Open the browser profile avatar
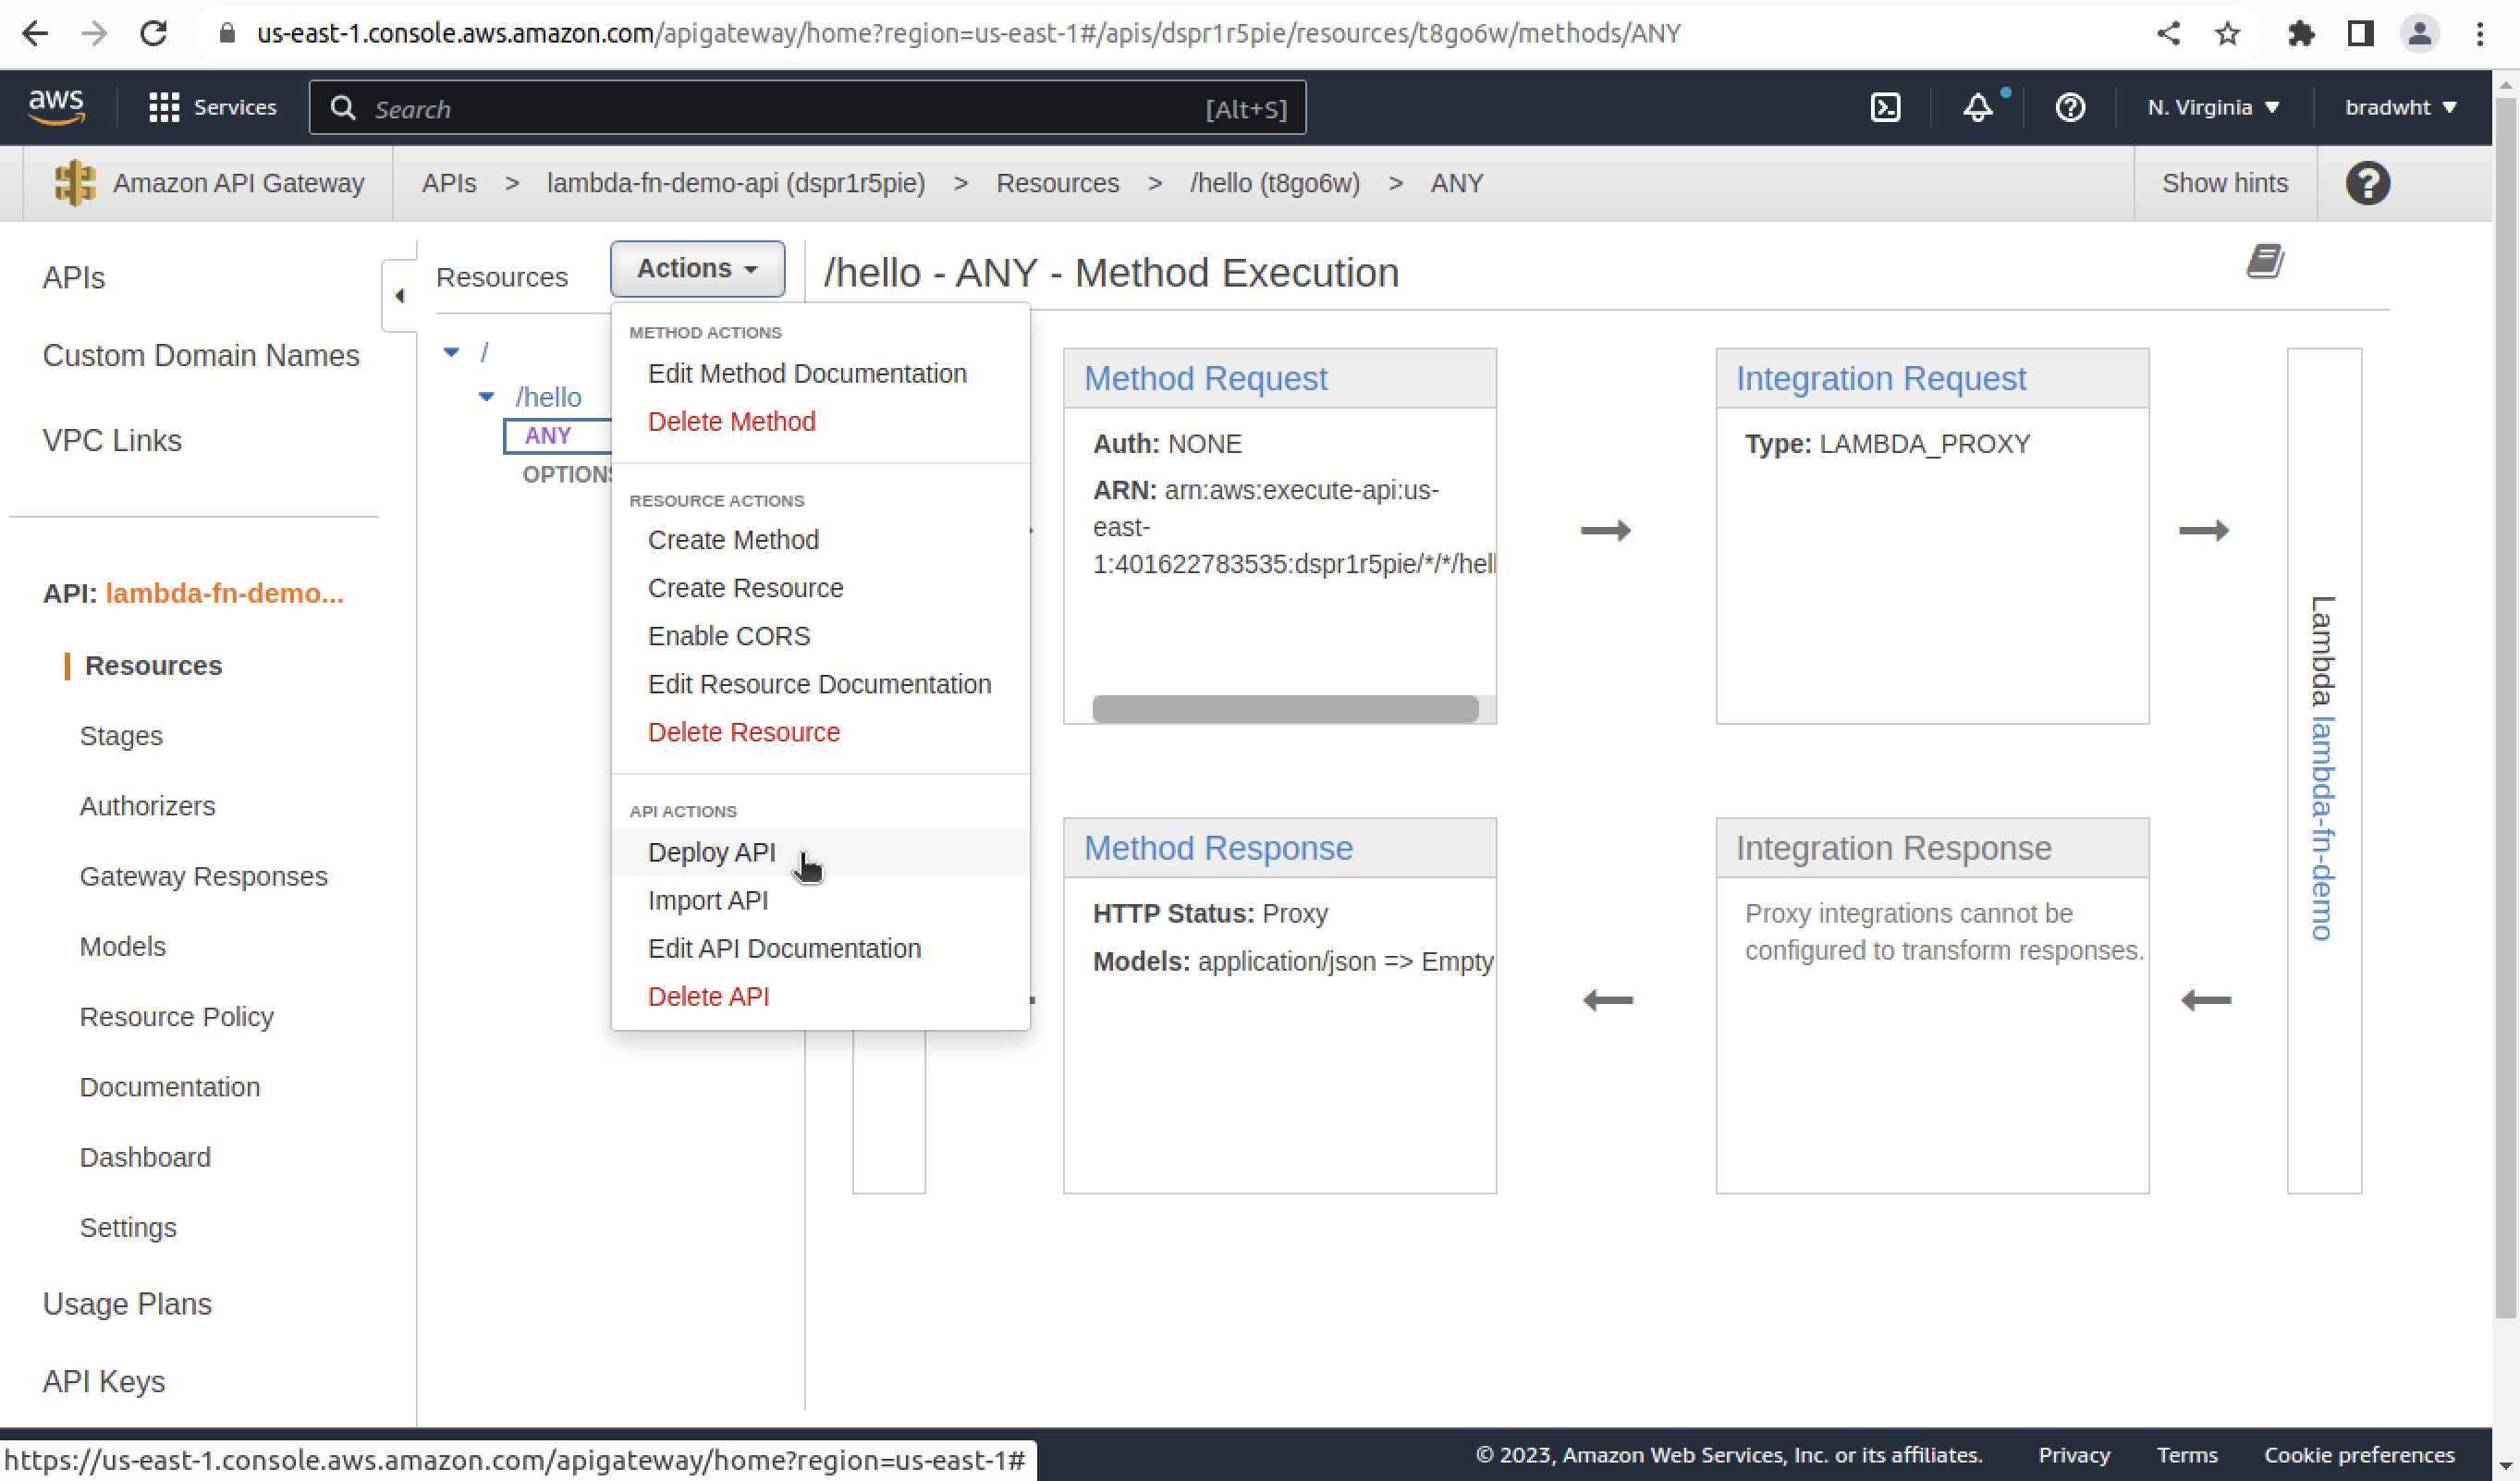 point(2420,34)
